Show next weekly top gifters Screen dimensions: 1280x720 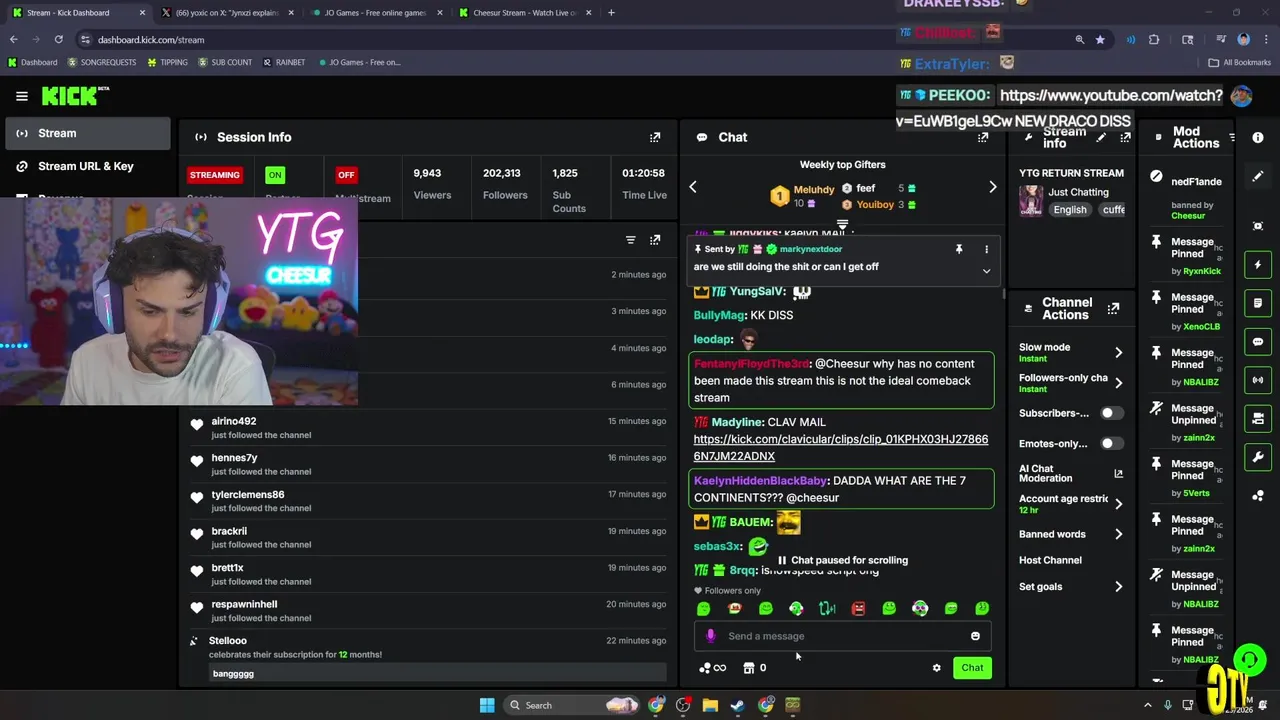click(992, 187)
